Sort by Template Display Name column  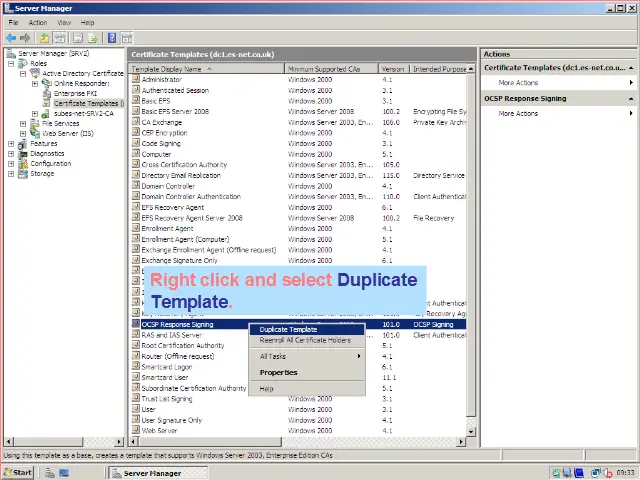(206, 69)
